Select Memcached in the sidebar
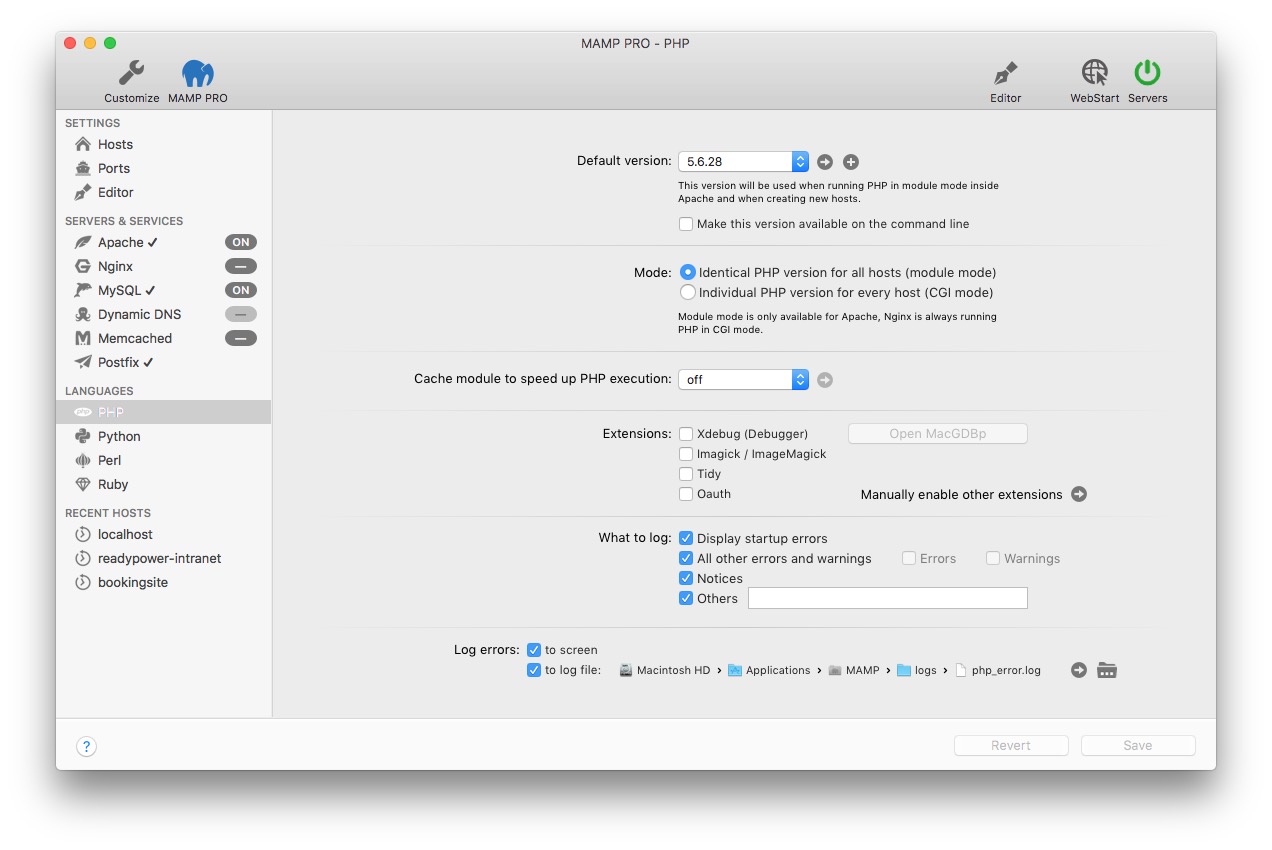 tap(135, 338)
